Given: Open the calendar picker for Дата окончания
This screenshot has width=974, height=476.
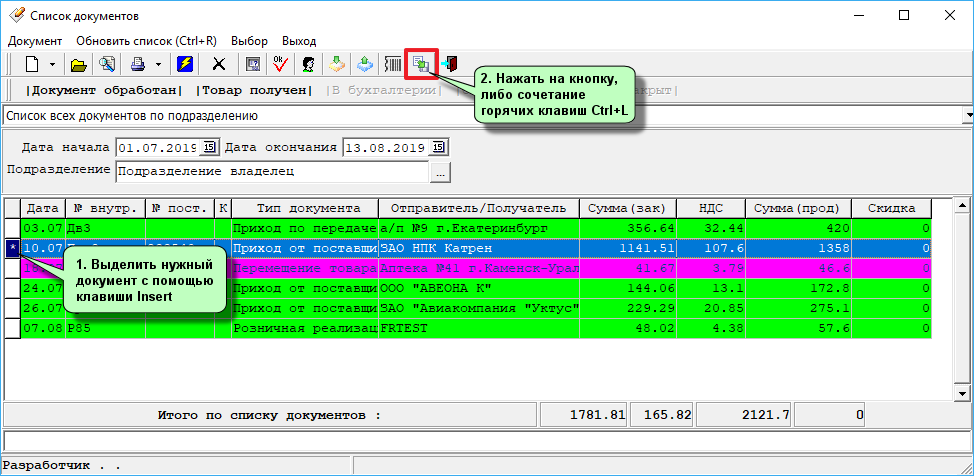Looking at the screenshot, I should click(x=438, y=148).
